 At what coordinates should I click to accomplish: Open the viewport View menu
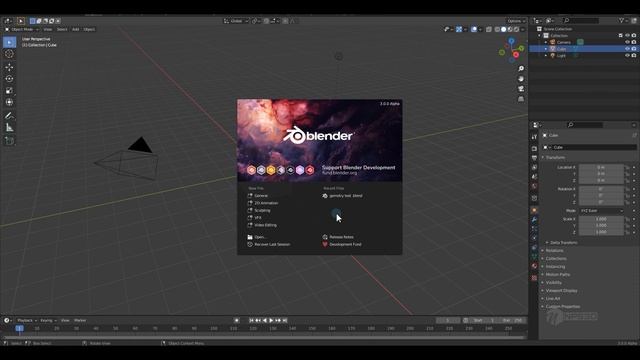[x=48, y=29]
